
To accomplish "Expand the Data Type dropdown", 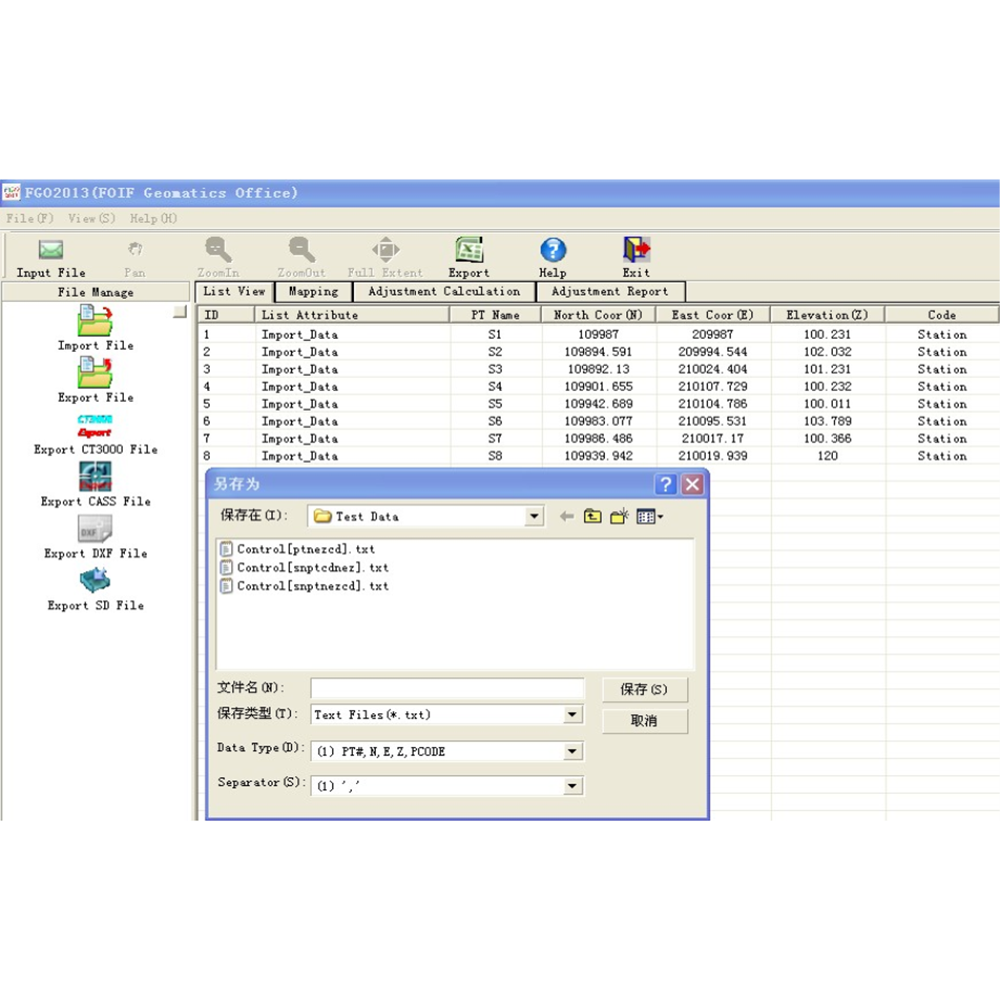I will tap(573, 752).
